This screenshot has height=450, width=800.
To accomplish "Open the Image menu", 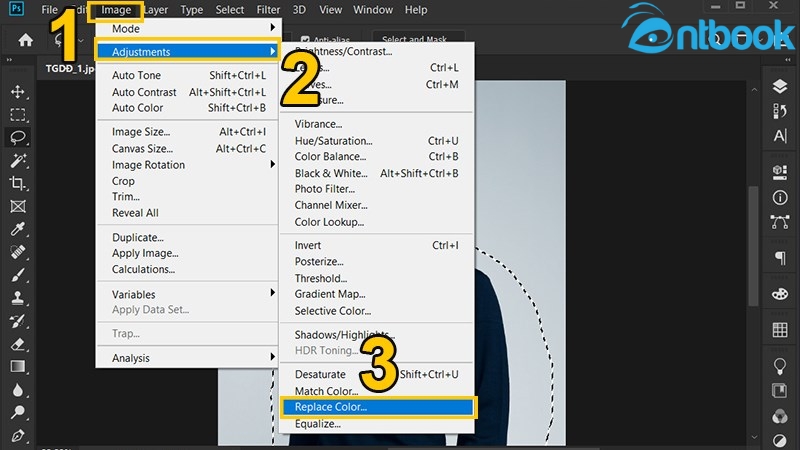I will coord(116,10).
